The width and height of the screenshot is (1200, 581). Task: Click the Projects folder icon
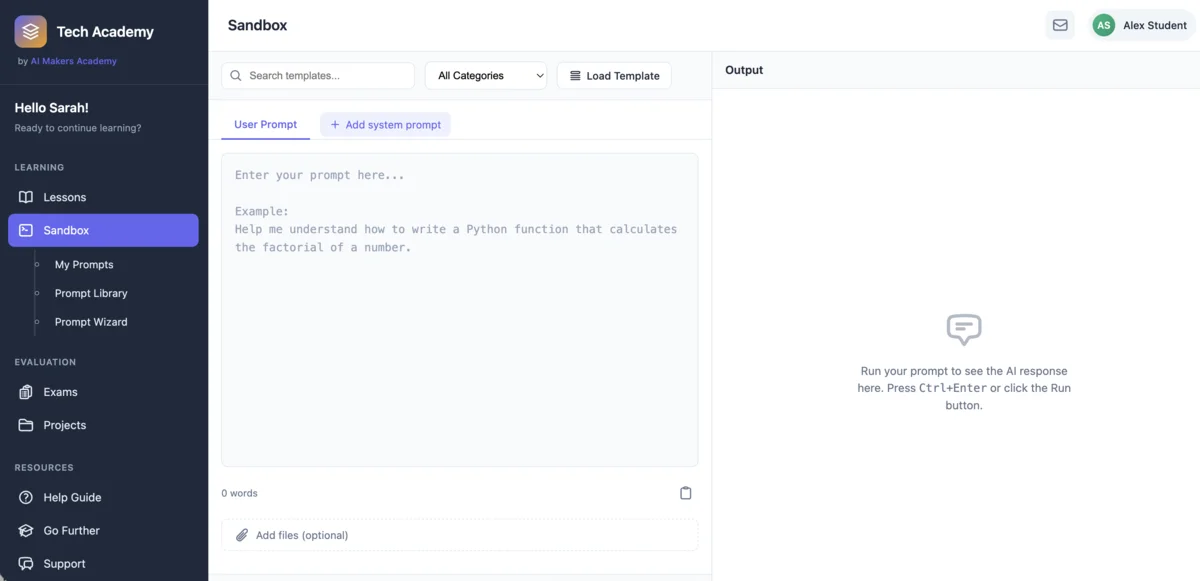coord(26,424)
